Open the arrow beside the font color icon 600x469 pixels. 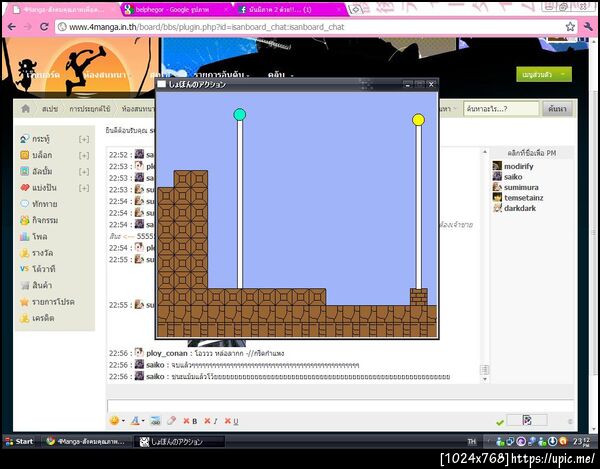[143, 421]
